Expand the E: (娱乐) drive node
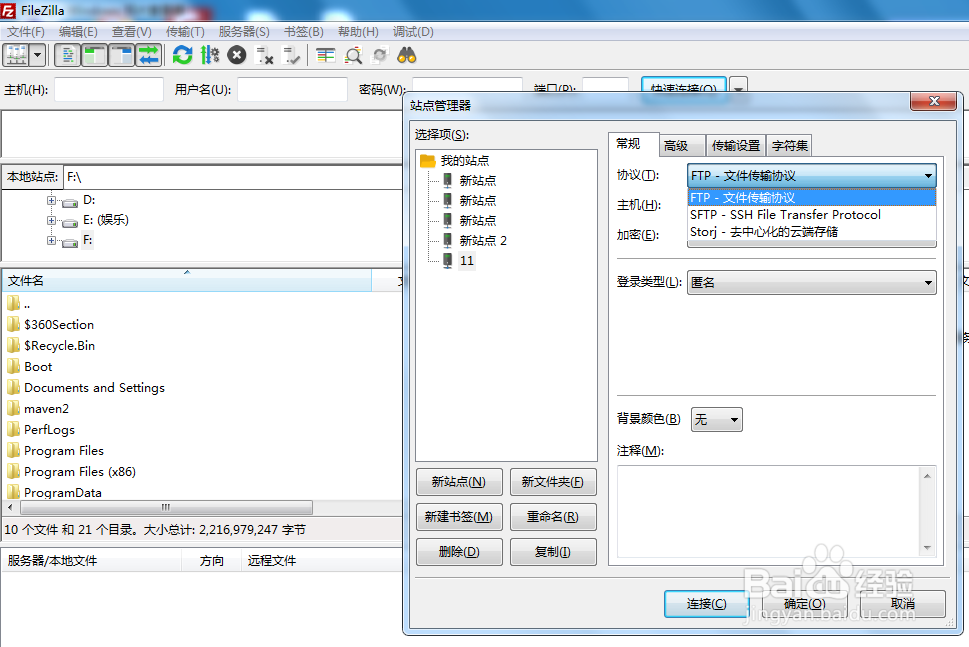 pos(51,220)
